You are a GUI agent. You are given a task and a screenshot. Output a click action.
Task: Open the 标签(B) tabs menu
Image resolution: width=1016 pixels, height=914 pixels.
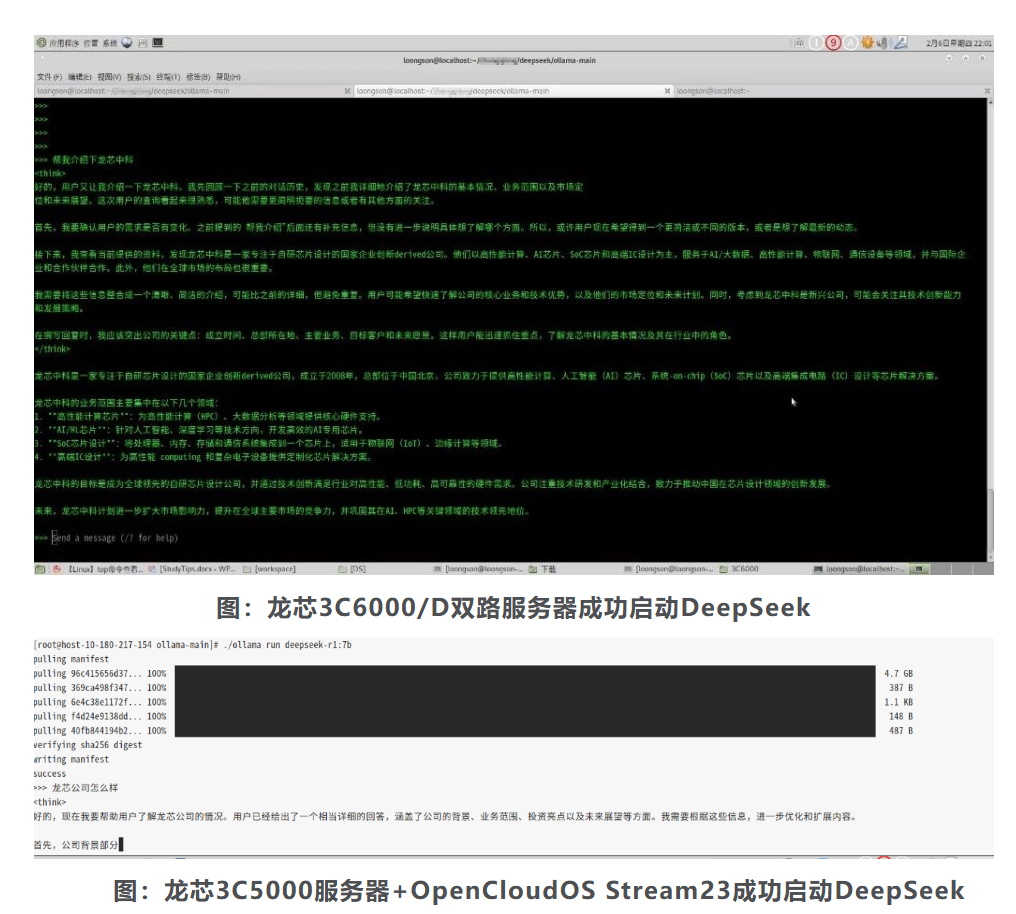pyautogui.click(x=198, y=76)
